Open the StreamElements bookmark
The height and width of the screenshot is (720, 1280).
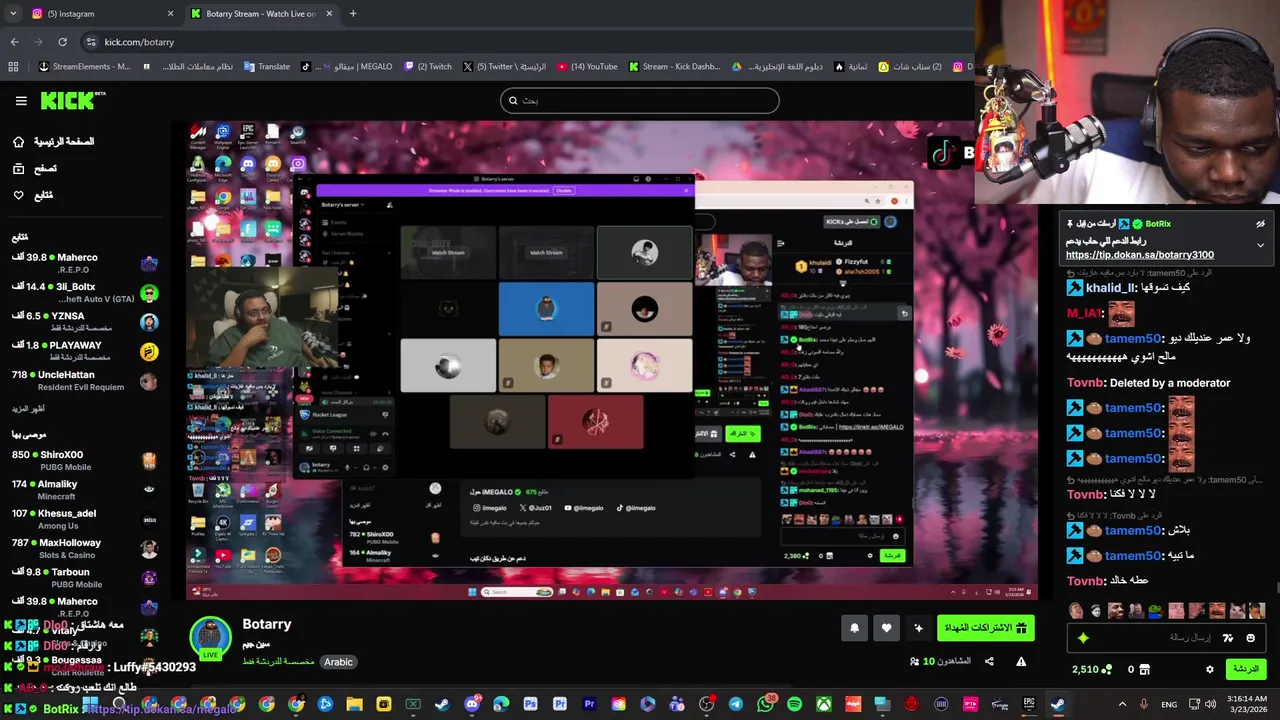coord(85,67)
